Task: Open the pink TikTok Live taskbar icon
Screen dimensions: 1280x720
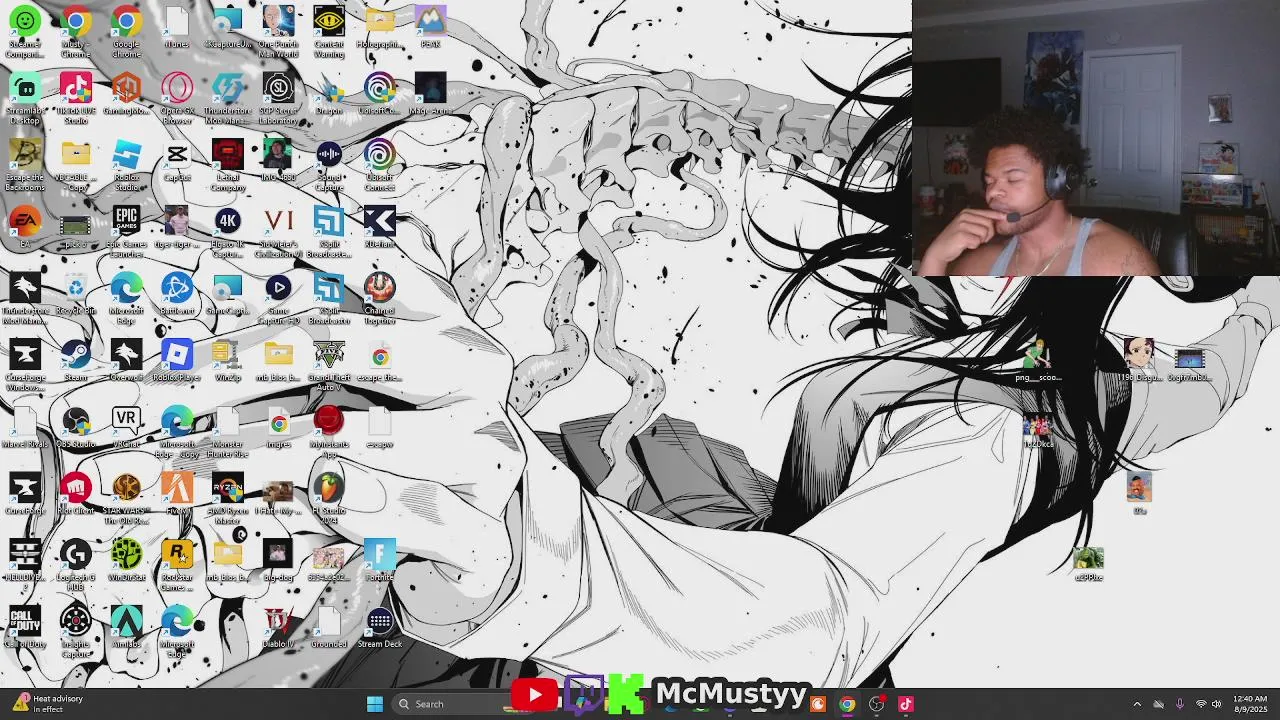Action: [906, 704]
